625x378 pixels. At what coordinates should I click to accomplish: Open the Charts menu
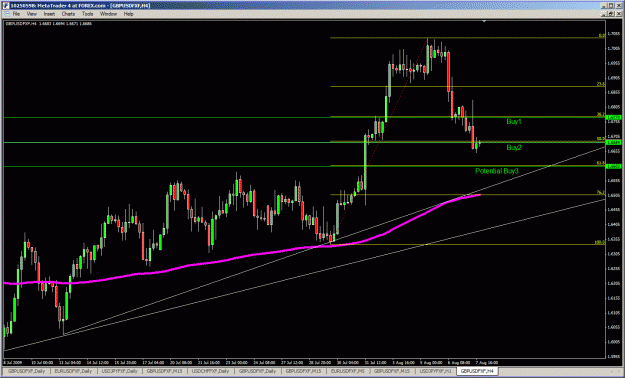point(68,14)
